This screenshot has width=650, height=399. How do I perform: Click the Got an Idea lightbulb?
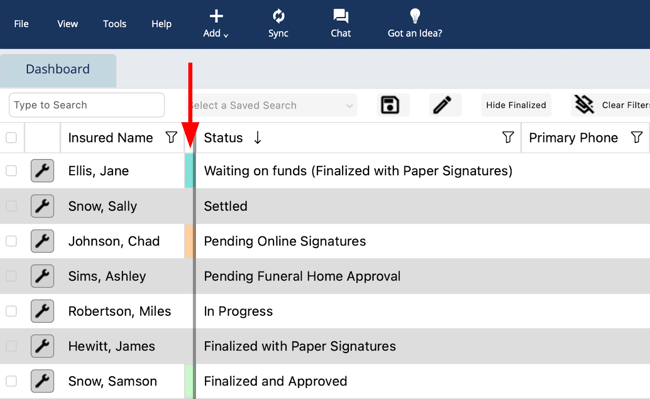pos(415,17)
